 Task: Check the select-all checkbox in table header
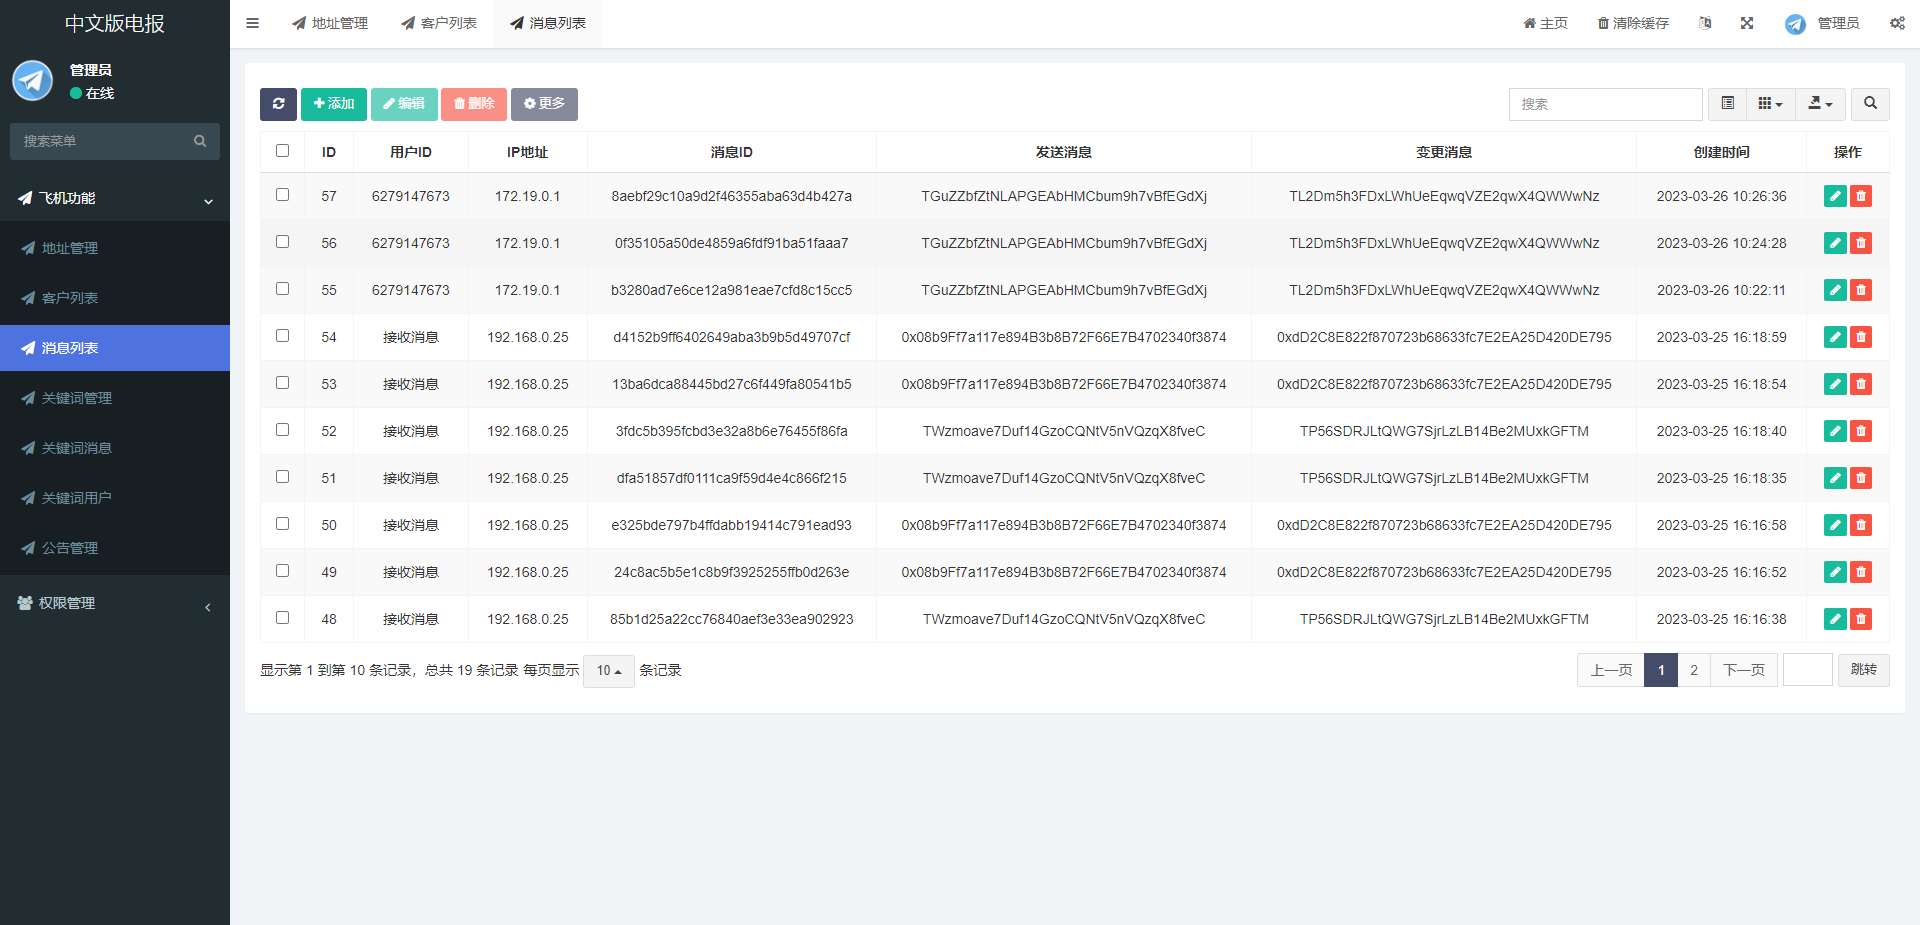pyautogui.click(x=282, y=151)
